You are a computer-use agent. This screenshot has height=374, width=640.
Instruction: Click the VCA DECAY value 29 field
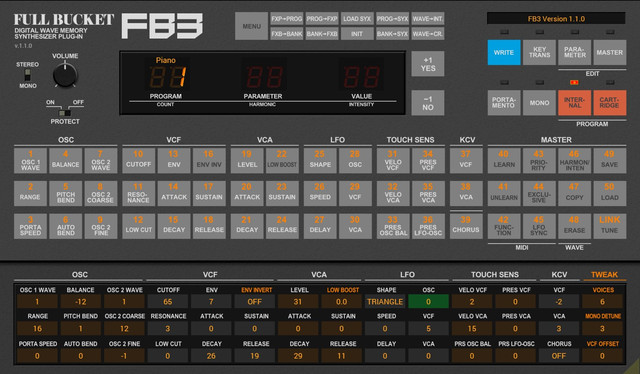pyautogui.click(x=298, y=356)
